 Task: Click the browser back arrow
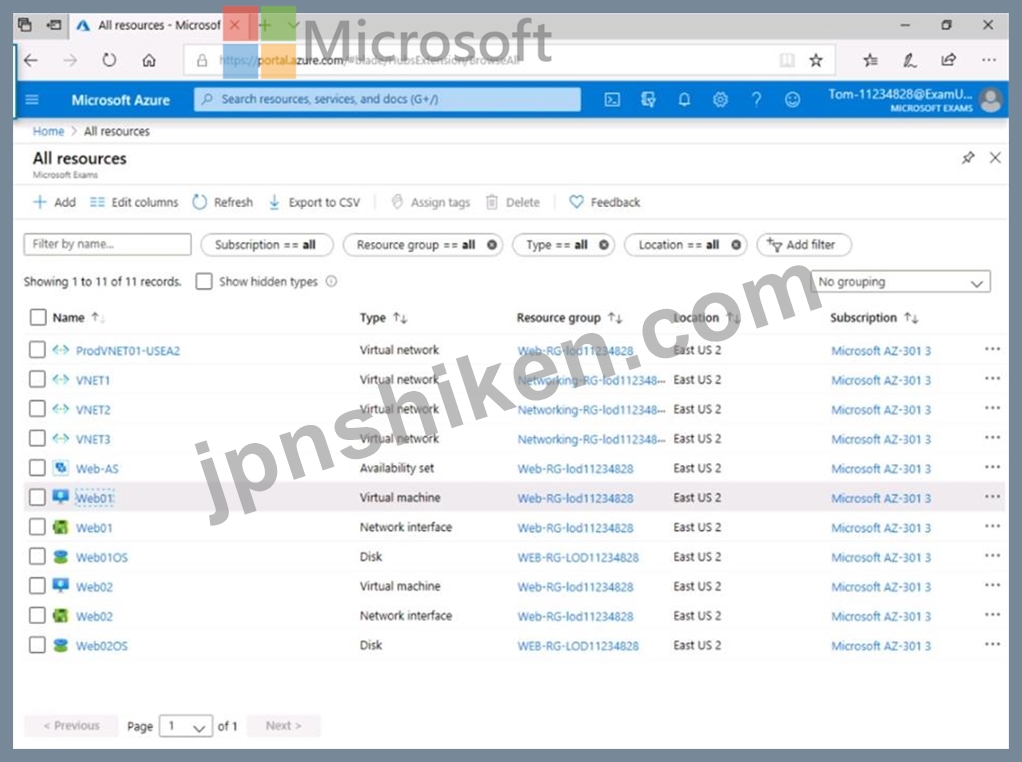[x=31, y=61]
